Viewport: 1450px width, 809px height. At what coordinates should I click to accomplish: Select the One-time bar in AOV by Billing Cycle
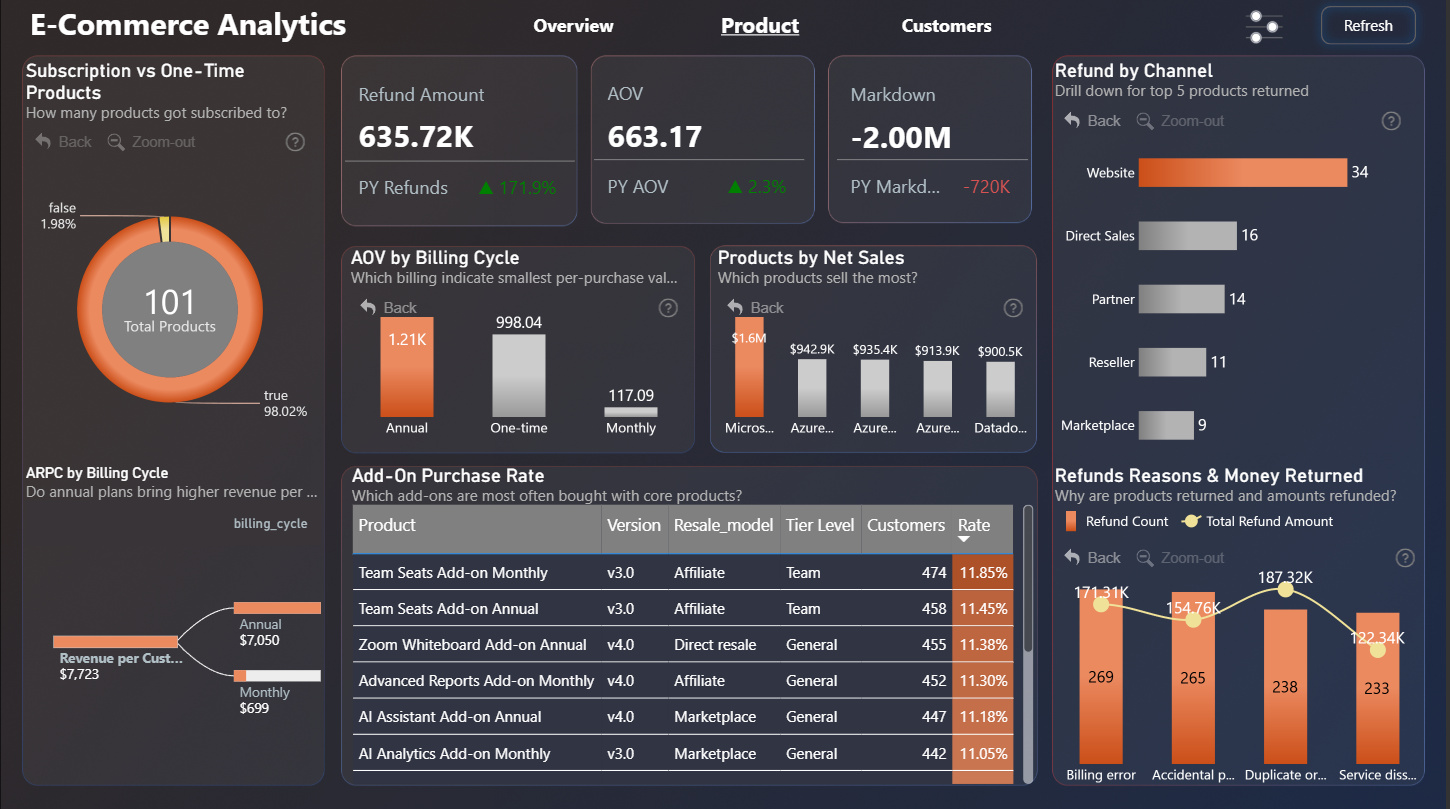pyautogui.click(x=519, y=376)
